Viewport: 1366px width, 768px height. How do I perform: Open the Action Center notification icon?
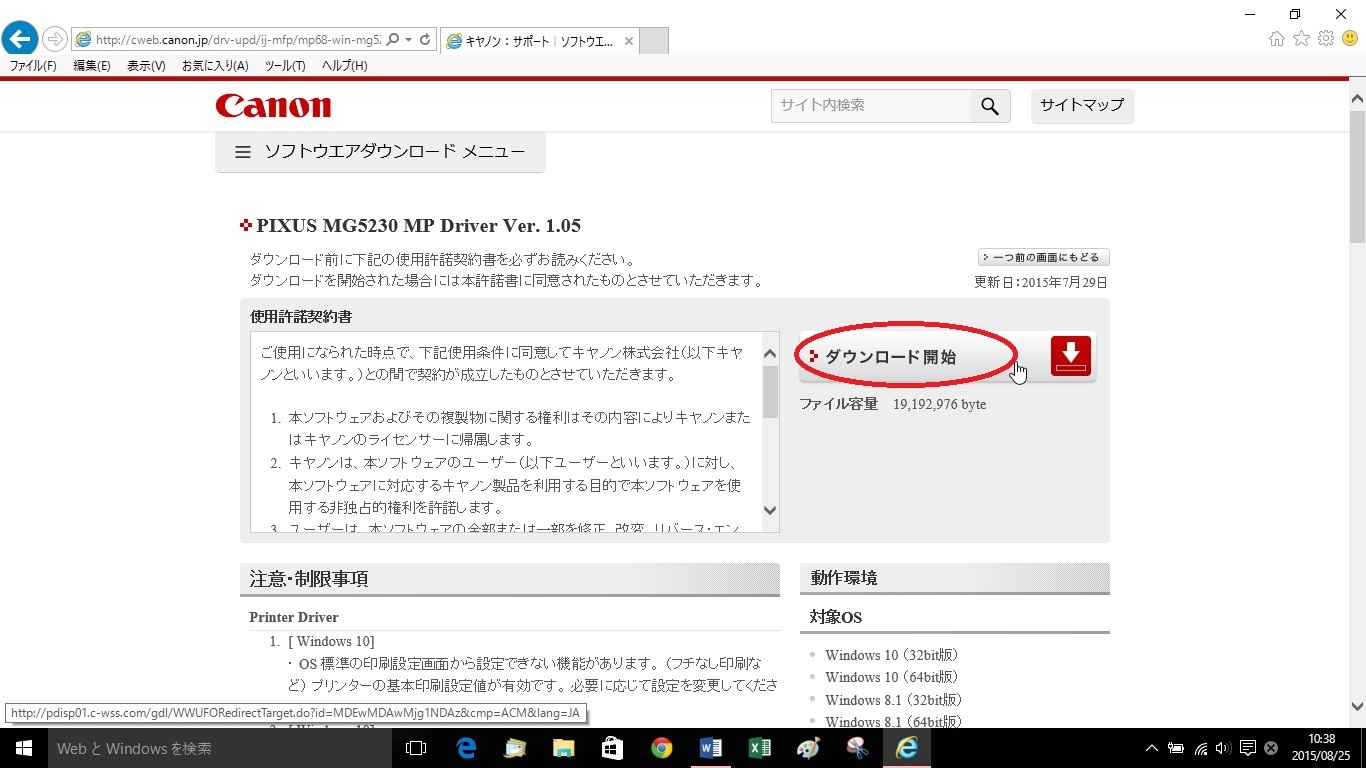point(1248,748)
